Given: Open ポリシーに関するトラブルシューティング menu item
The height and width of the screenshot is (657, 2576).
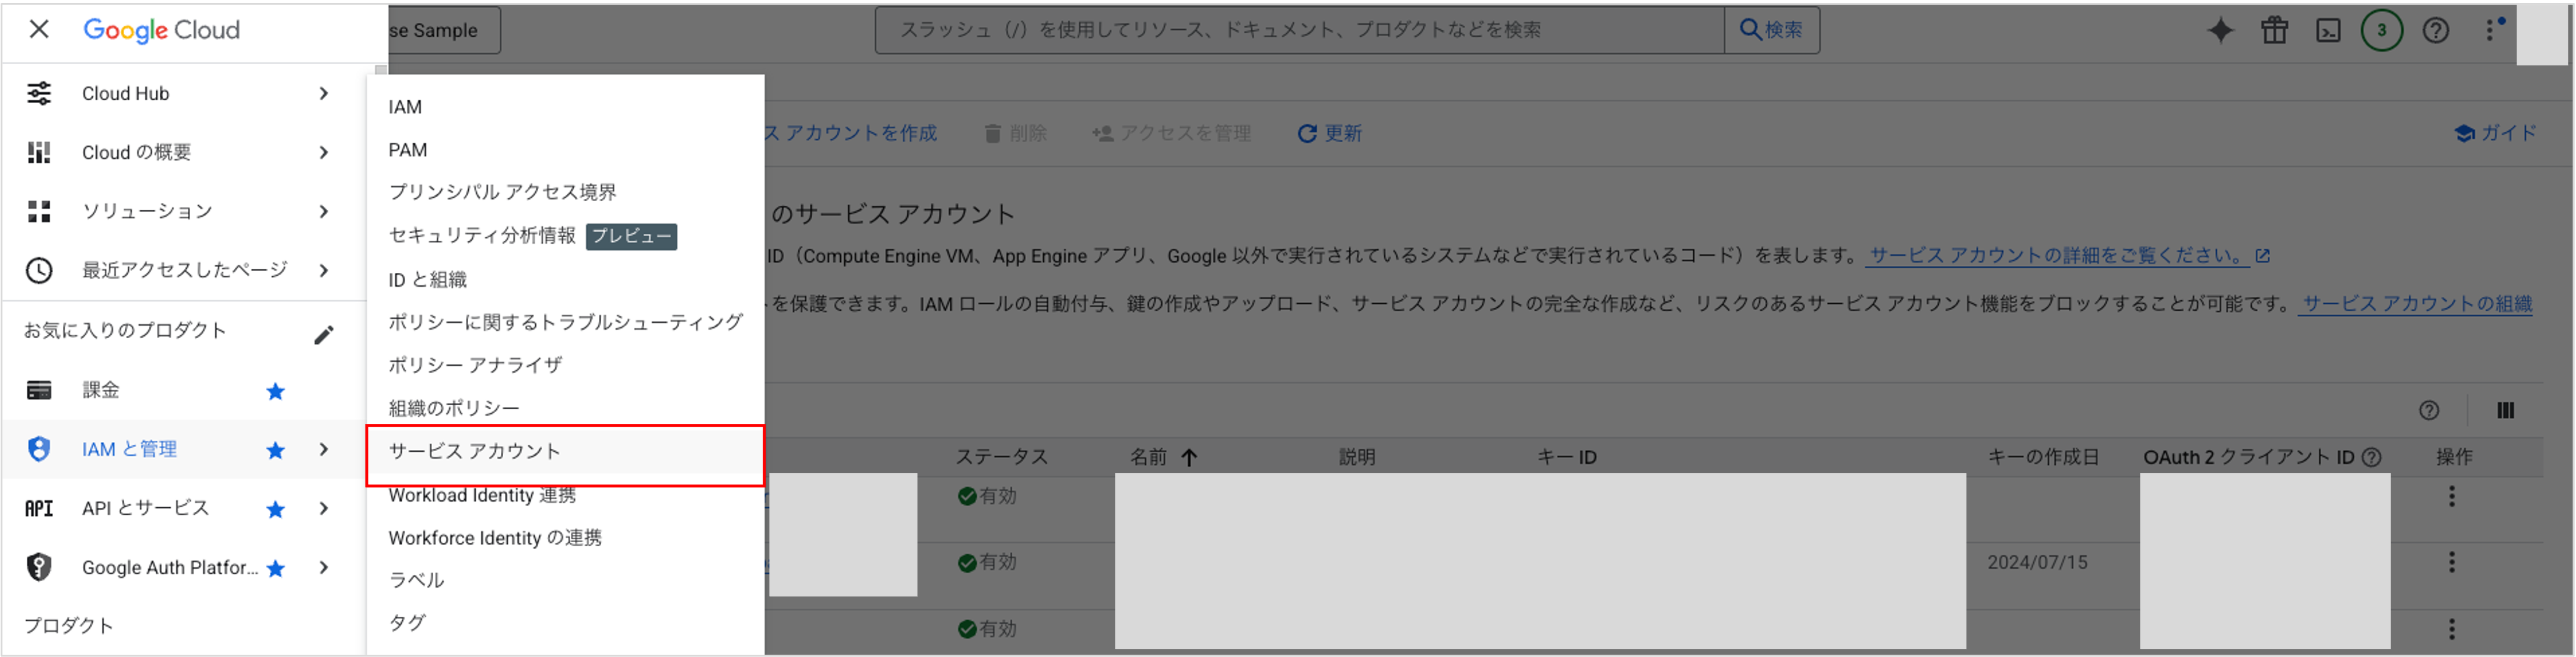Looking at the screenshot, I should pyautogui.click(x=565, y=322).
